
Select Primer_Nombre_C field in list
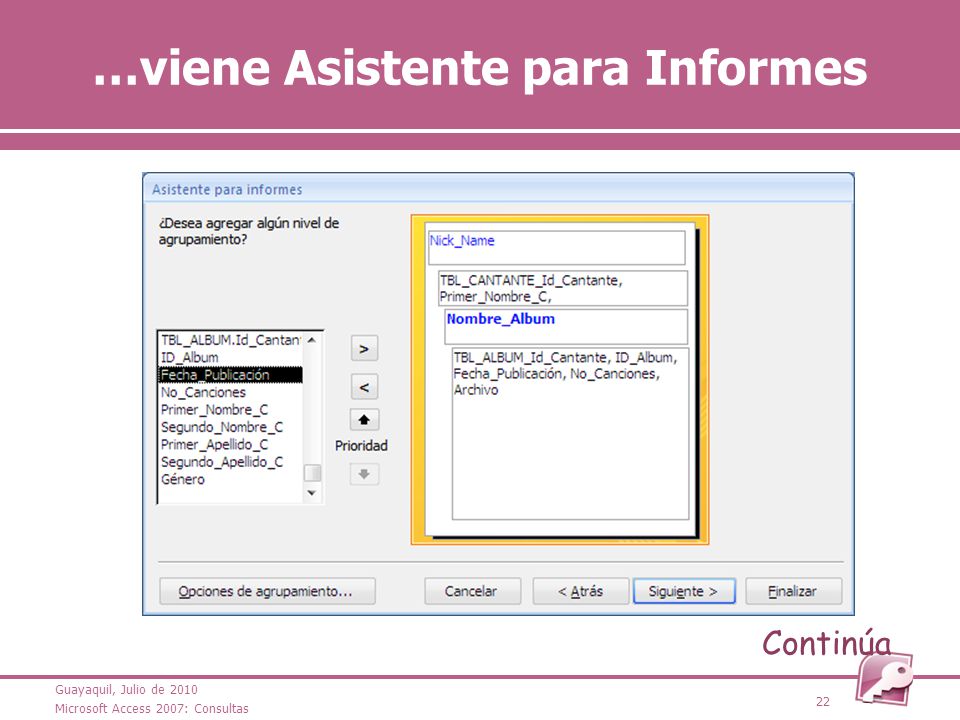tap(230, 410)
